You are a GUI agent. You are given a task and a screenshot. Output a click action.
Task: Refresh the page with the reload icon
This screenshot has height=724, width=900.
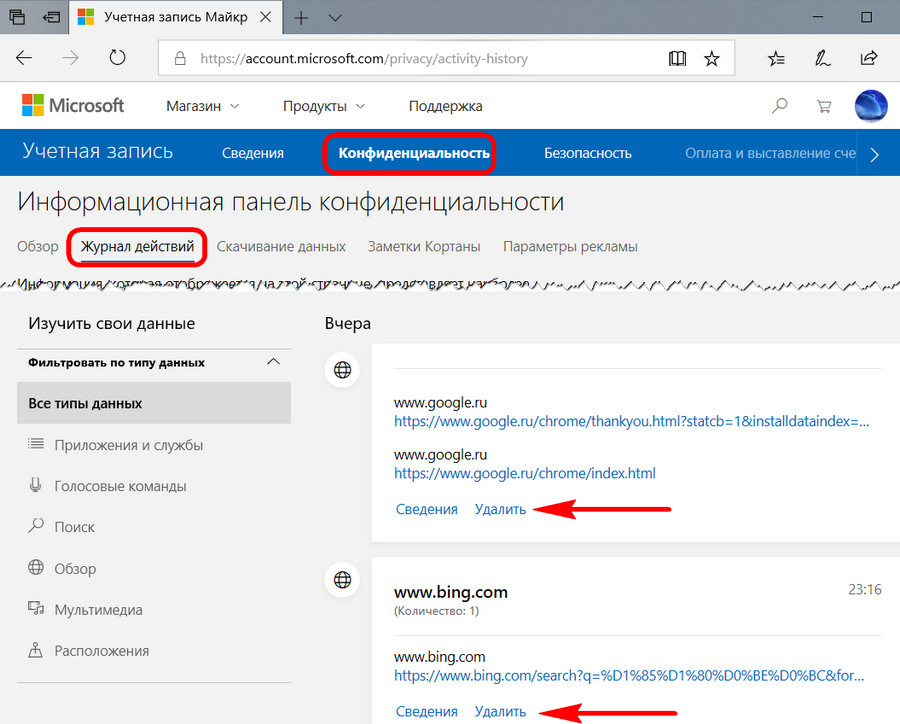tap(117, 57)
